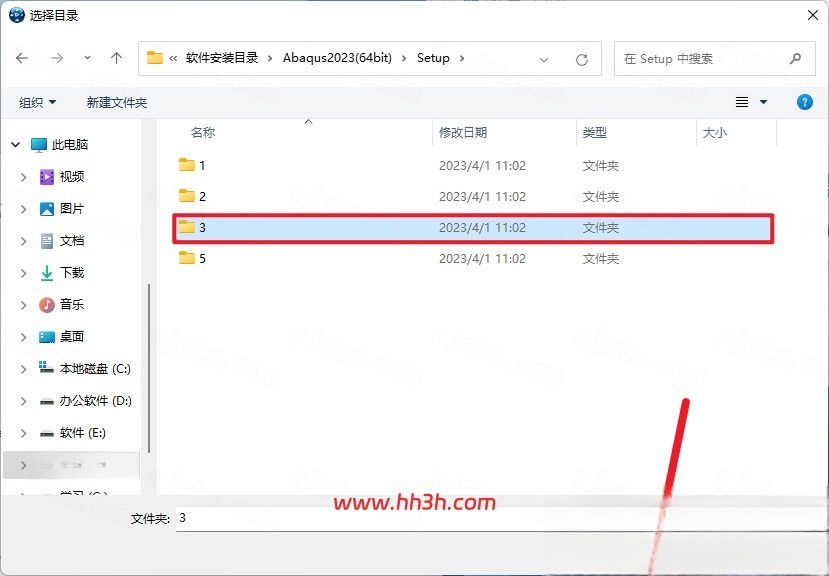Screen dimensions: 829x576
Task: Open the help question mark icon
Action: [805, 102]
